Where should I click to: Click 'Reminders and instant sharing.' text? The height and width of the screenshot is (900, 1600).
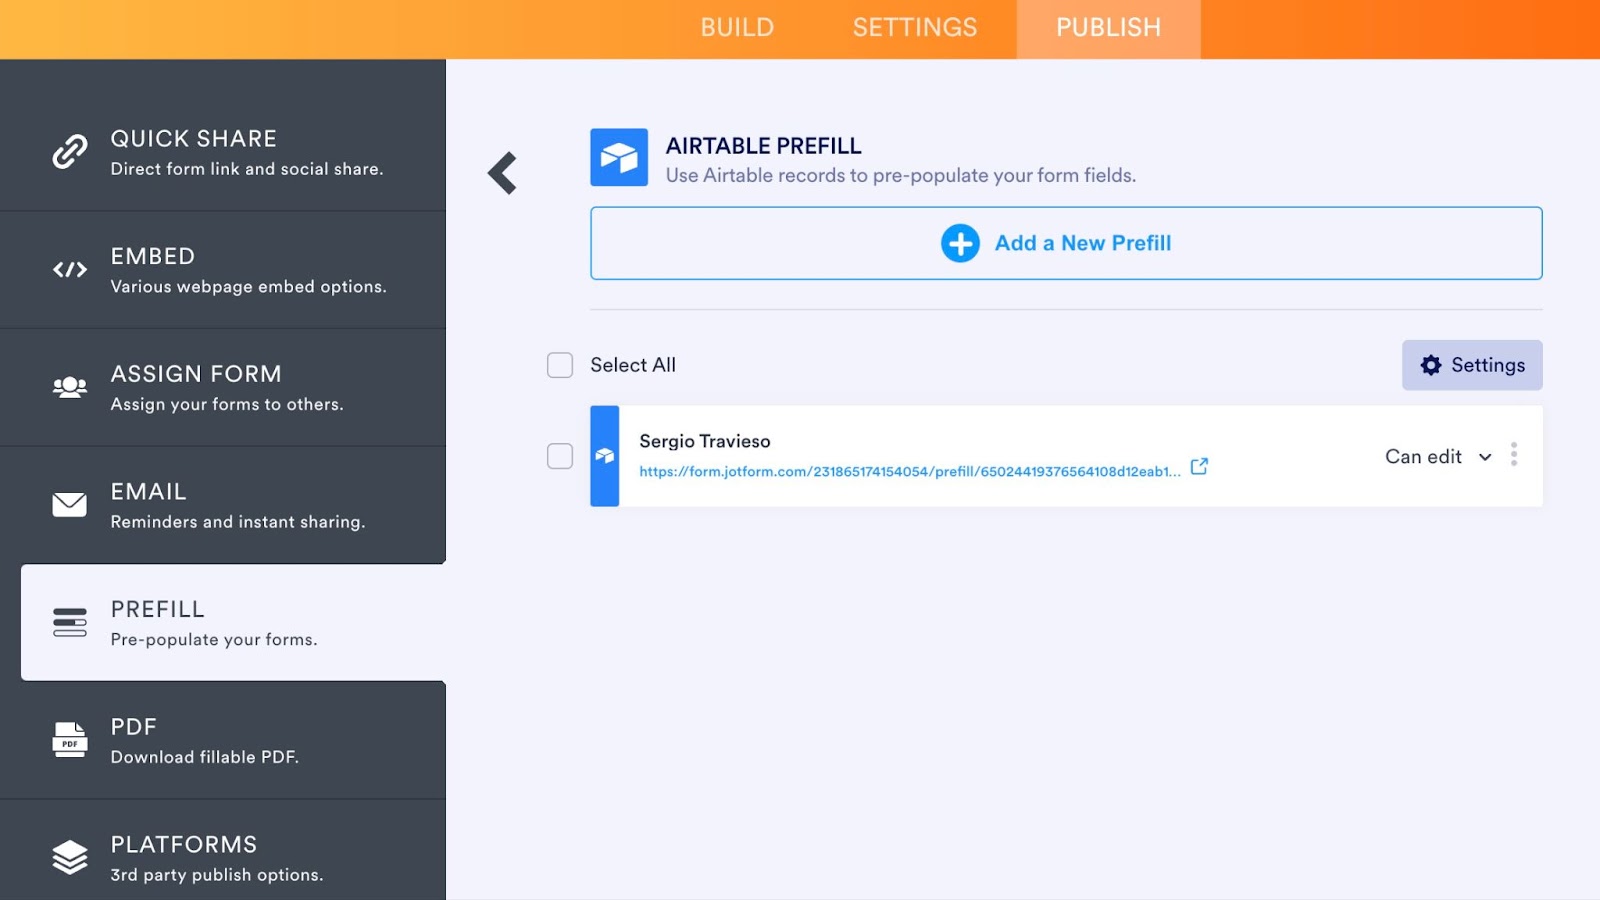[x=238, y=522]
